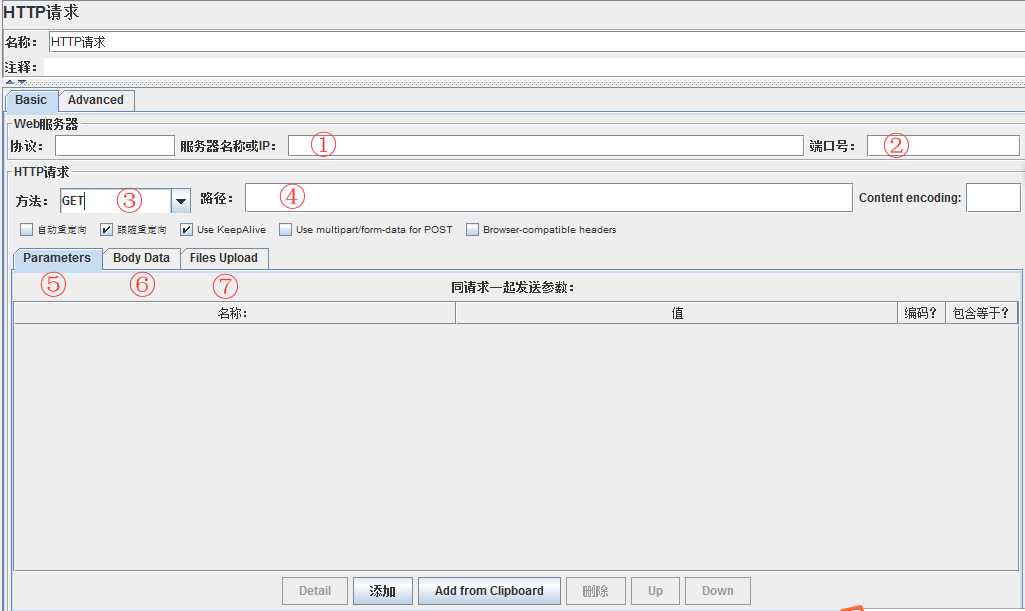Click the 端口号 port number field
Viewport: 1025px width, 611px height.
[943, 146]
